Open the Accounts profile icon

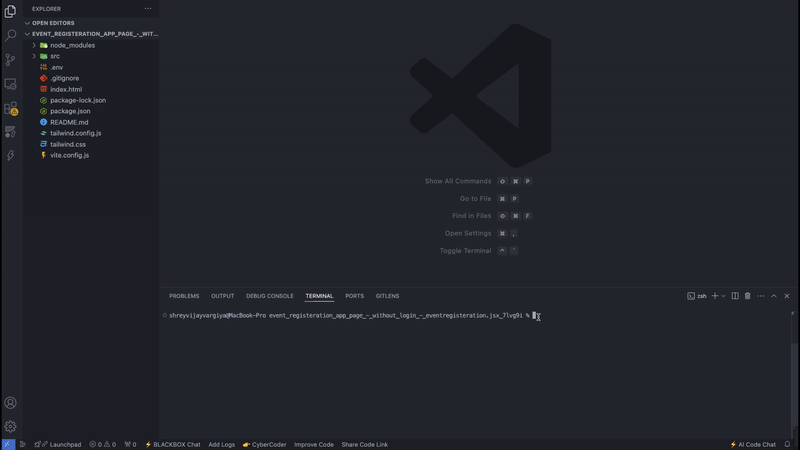(10, 403)
